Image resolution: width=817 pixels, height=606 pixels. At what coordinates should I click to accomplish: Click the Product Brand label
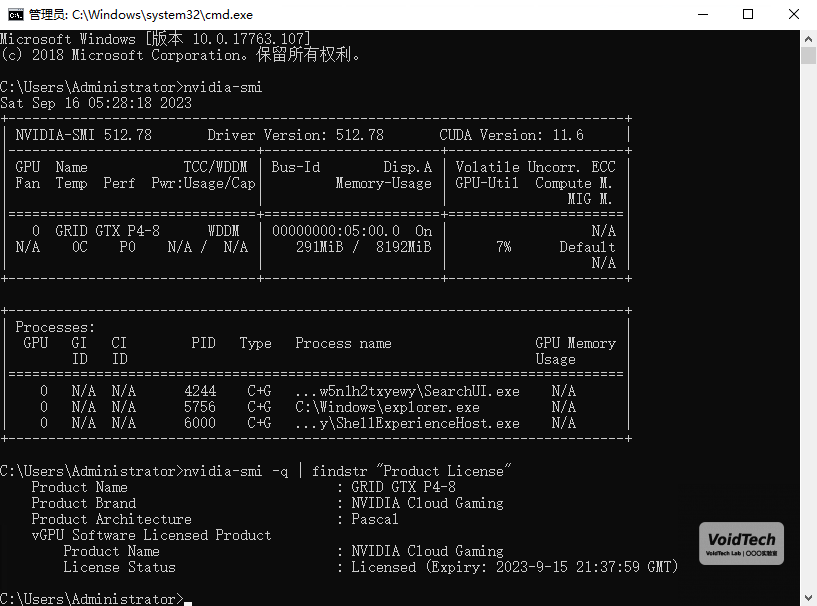pyautogui.click(x=84, y=503)
